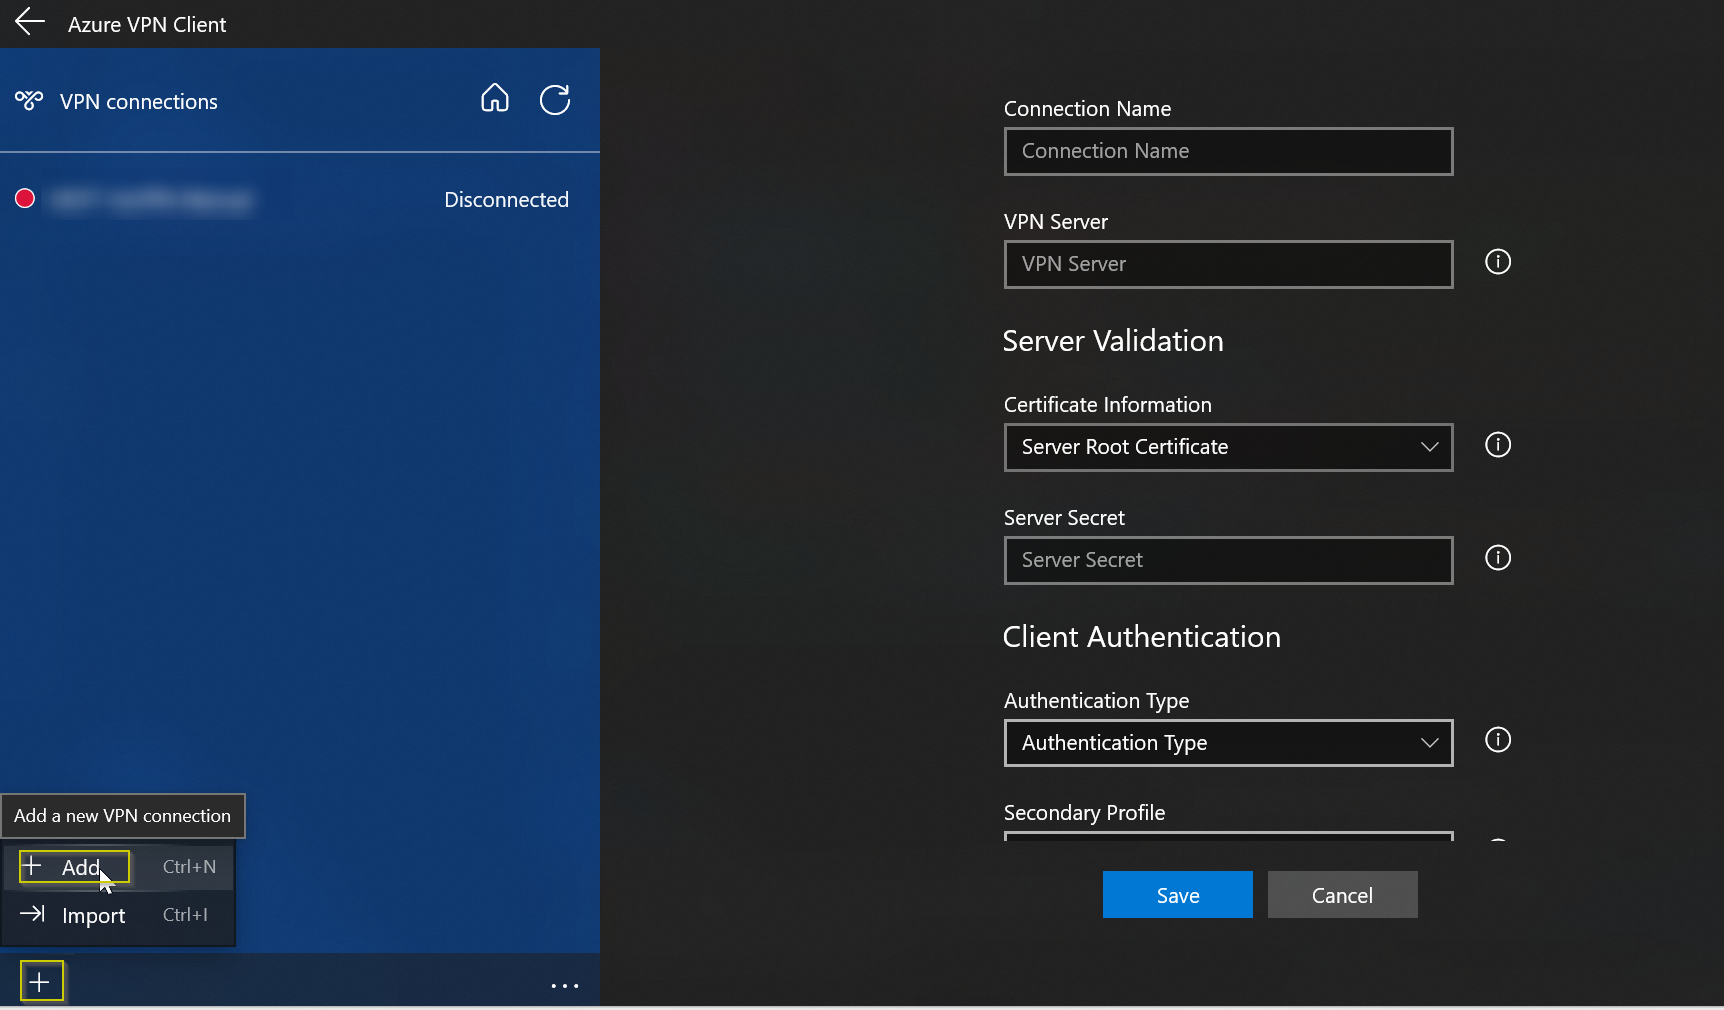The image size is (1724, 1010).
Task: Go back using the arrow in title bar
Action: [x=30, y=22]
